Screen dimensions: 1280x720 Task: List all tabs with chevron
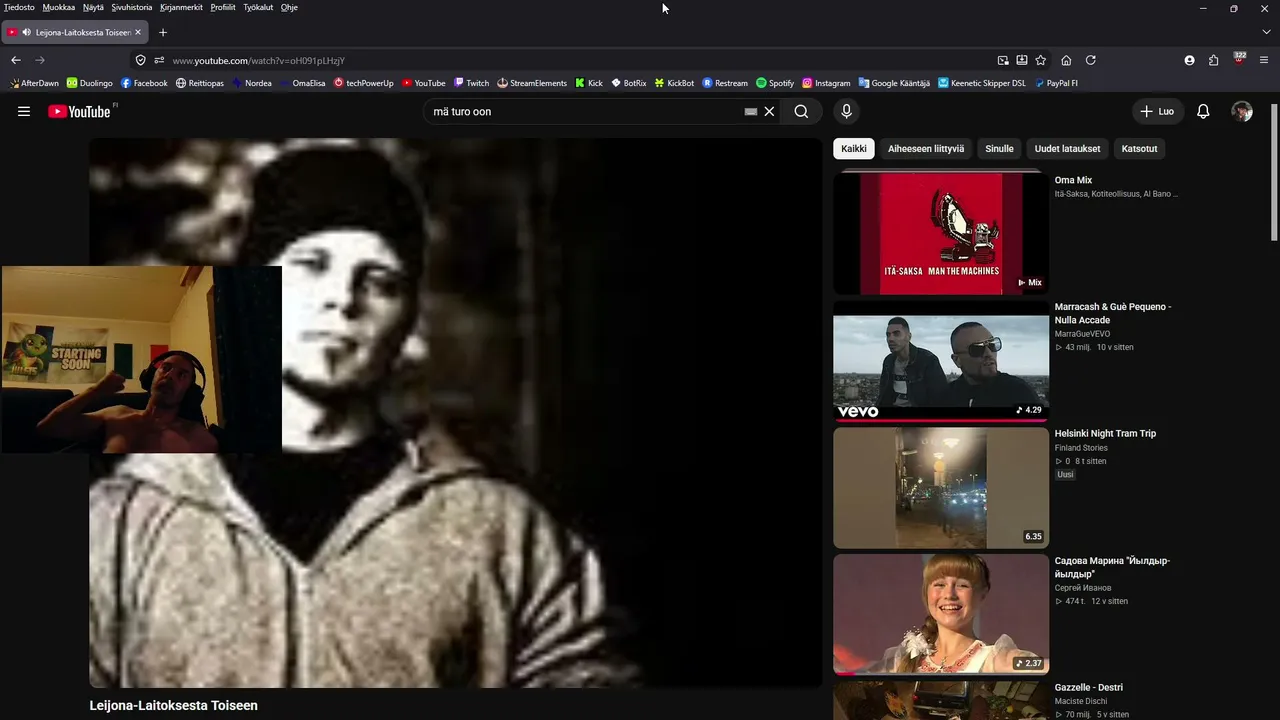1266,32
